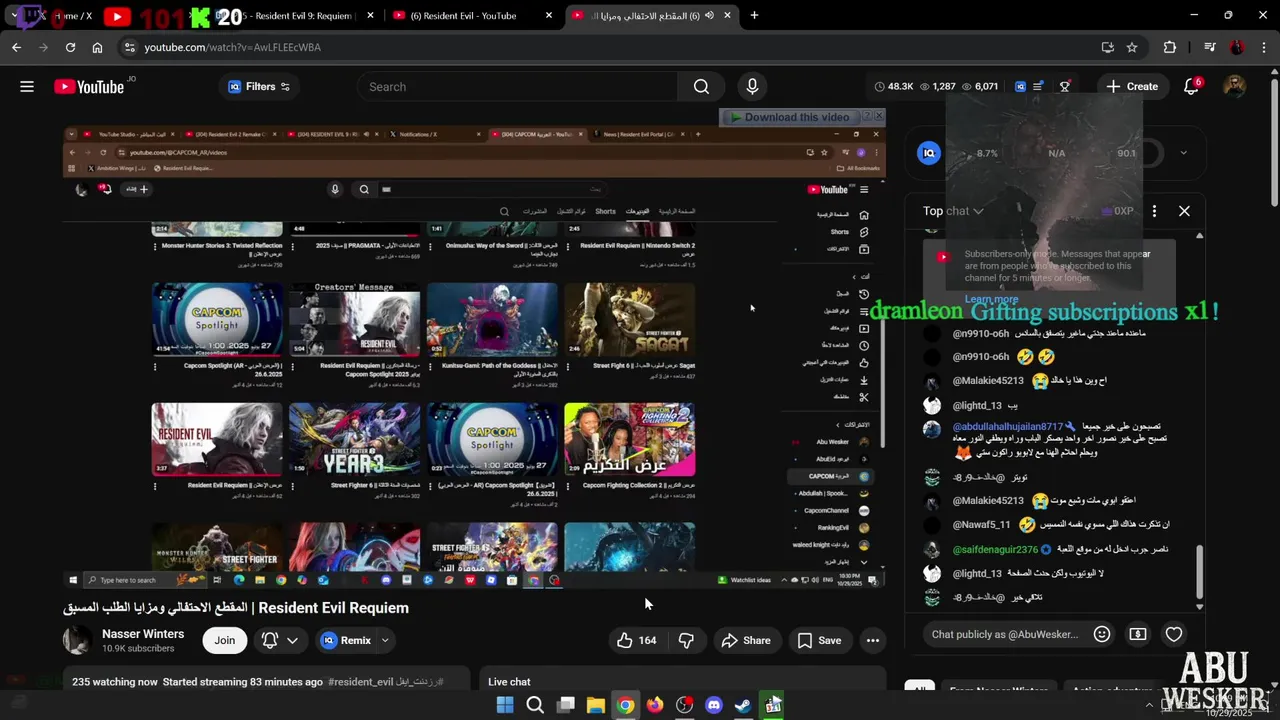This screenshot has width=1280, height=720.
Task: Focus the 'Chat publicly as' input
Action: pyautogui.click(x=1005, y=634)
